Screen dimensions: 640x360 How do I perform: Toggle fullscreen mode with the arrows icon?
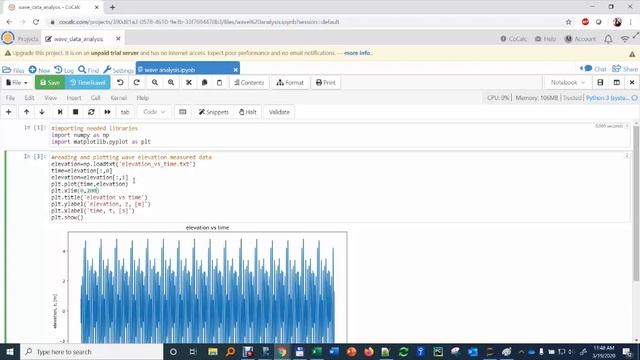636,36
